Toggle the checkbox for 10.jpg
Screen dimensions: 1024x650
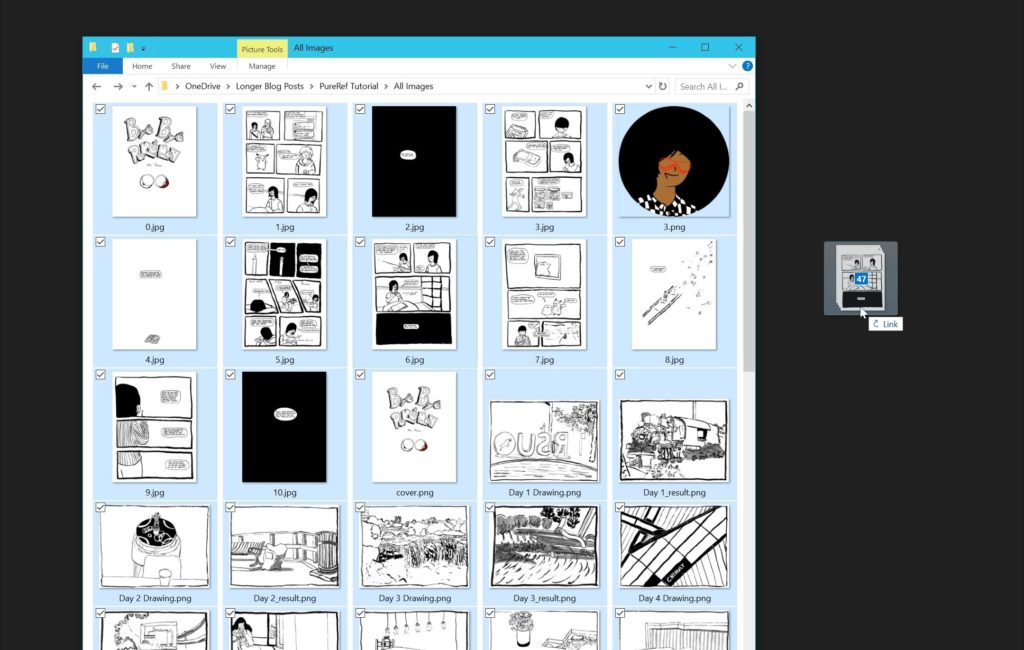click(x=231, y=374)
